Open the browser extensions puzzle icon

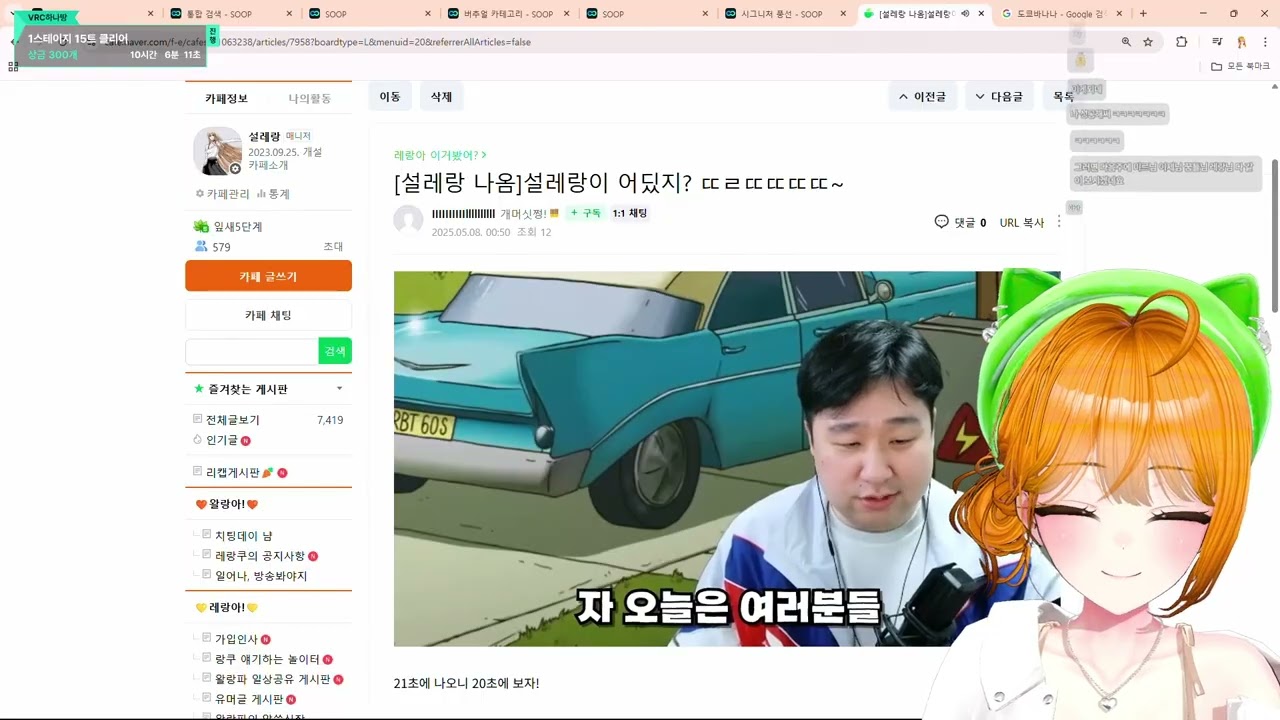[1182, 42]
